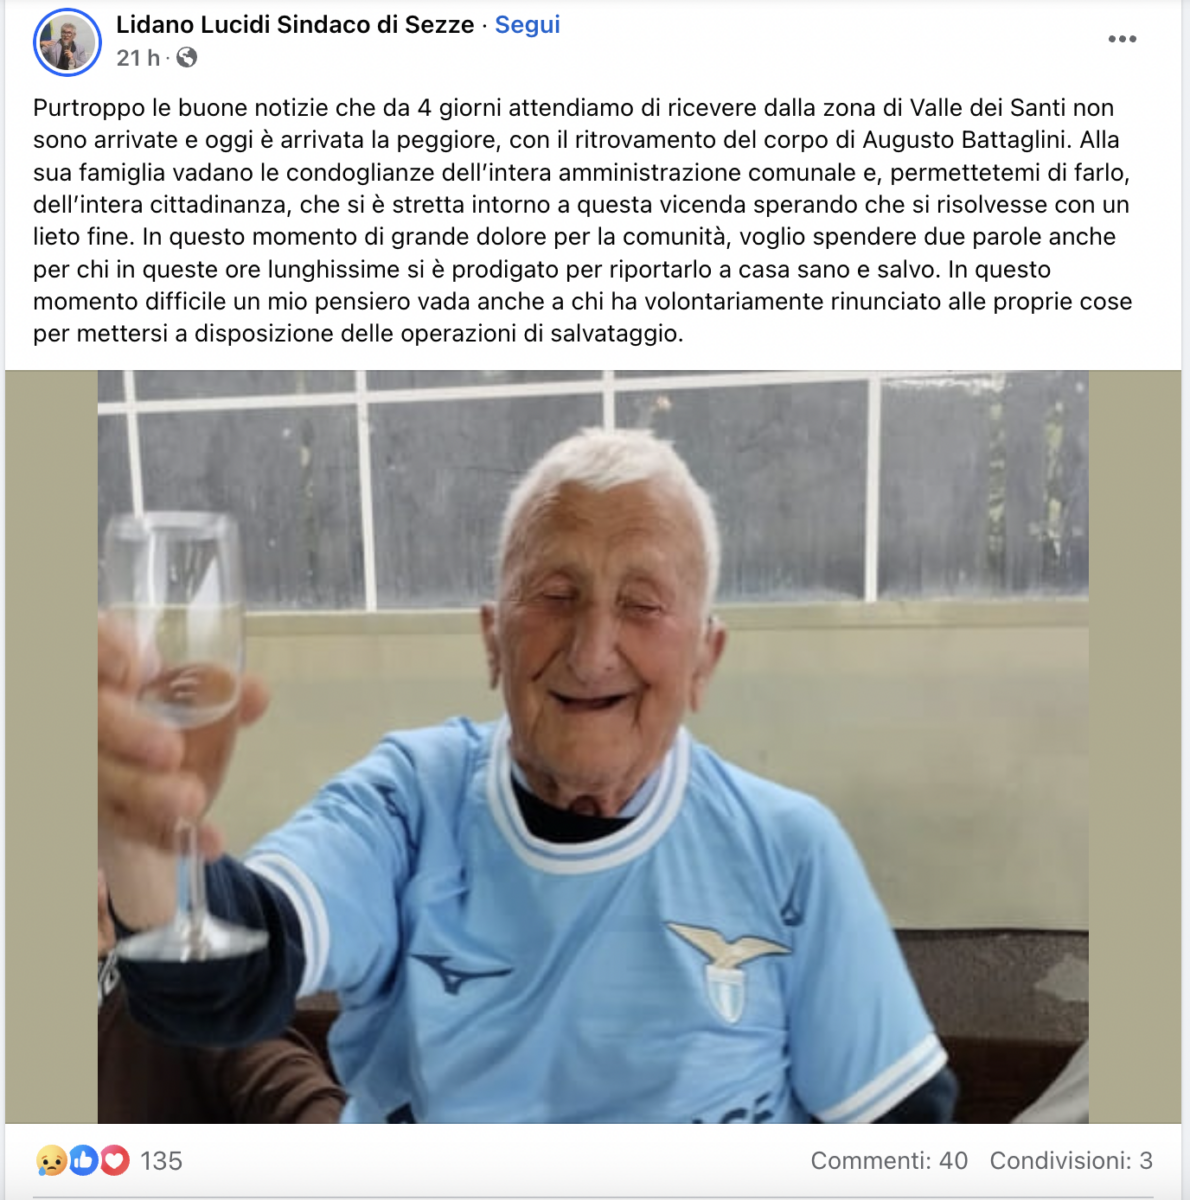Open the post photo of the man toasting
Screen dimensions: 1190x1200
[593, 746]
